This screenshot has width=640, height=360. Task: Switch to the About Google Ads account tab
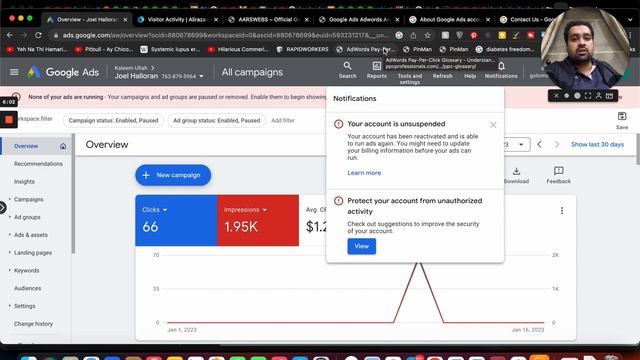click(449, 20)
